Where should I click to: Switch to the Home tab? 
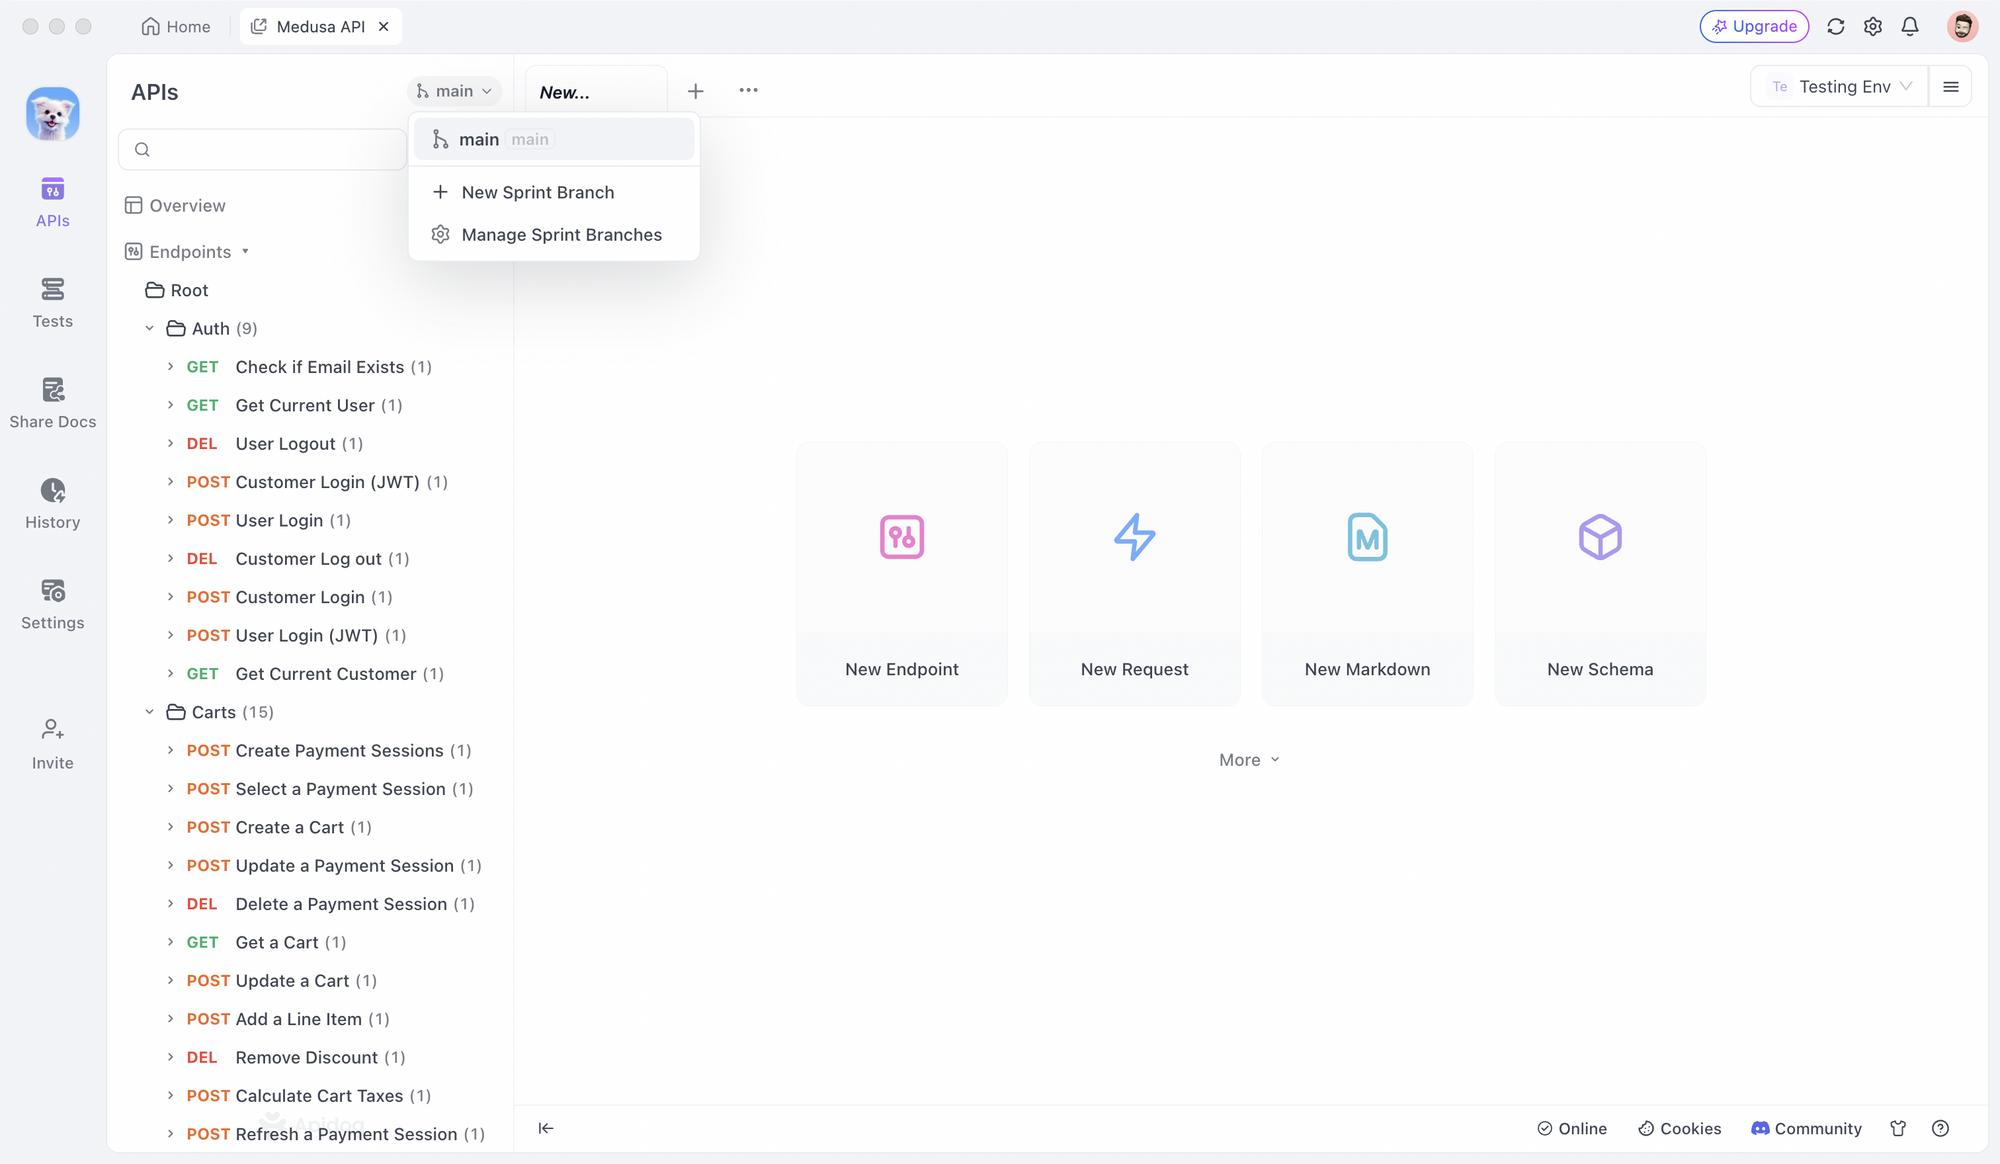[176, 27]
